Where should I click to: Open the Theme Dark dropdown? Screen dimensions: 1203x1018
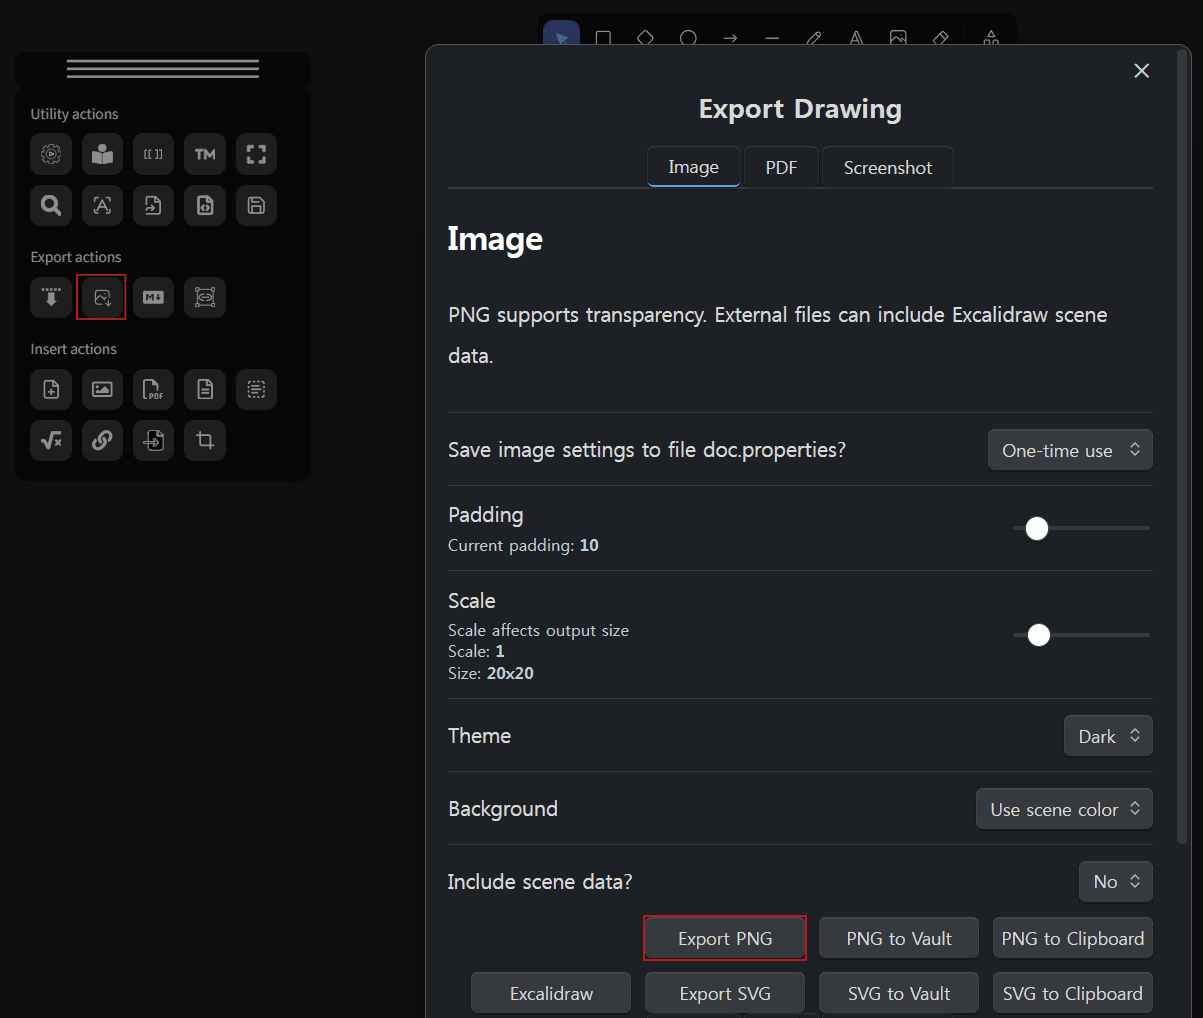point(1108,736)
